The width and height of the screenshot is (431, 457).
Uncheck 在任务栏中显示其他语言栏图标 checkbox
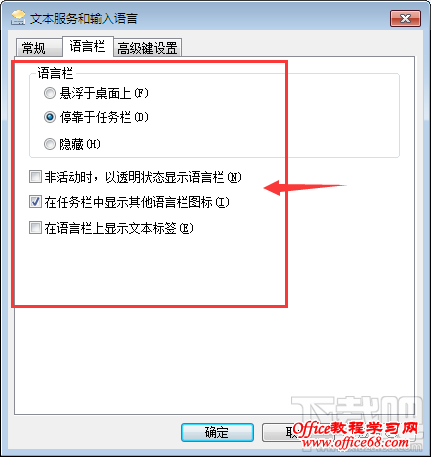[x=35, y=202]
